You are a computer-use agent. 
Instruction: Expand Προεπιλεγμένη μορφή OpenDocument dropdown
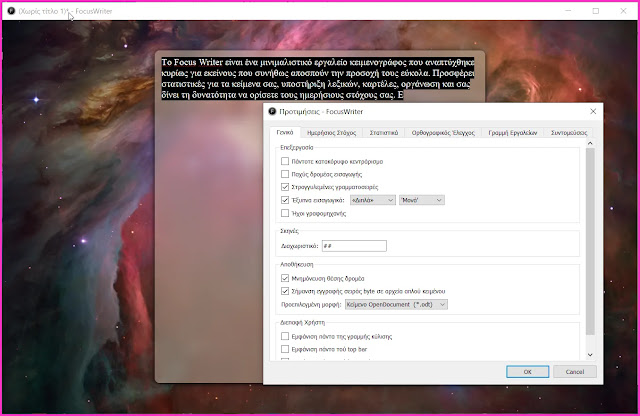click(x=396, y=305)
